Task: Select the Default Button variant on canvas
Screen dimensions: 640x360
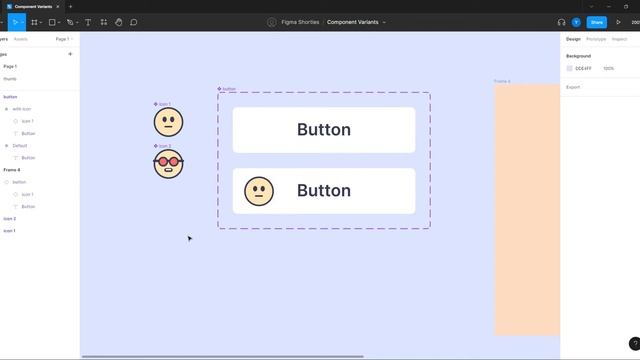Action: click(324, 130)
